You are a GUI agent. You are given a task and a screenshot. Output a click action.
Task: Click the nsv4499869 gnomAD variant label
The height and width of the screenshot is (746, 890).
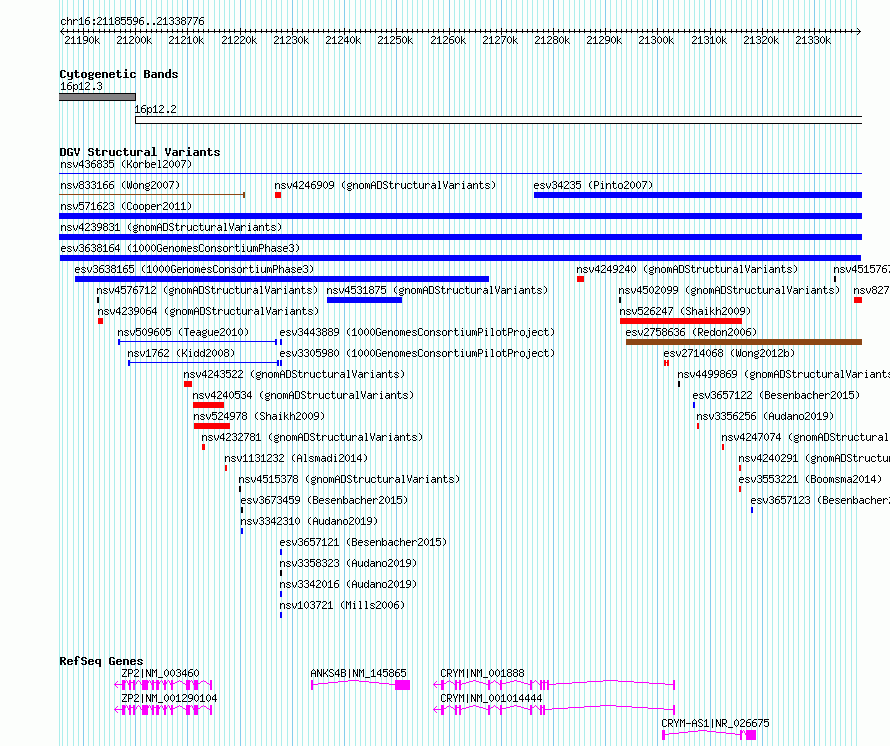[x=783, y=374]
